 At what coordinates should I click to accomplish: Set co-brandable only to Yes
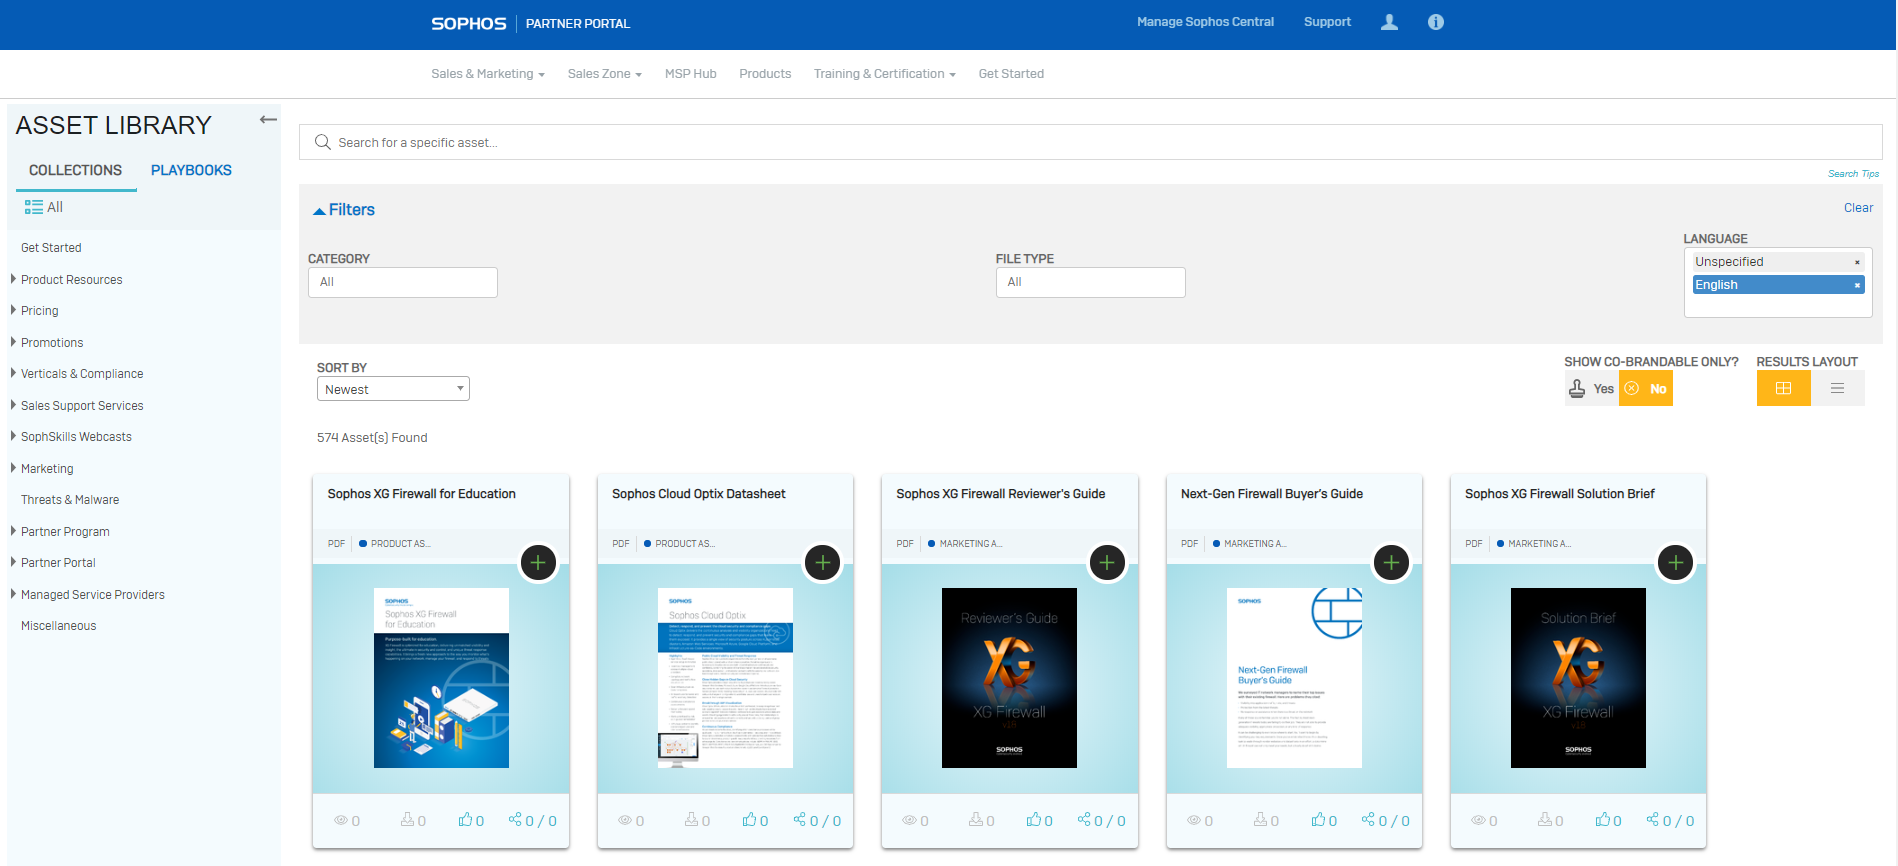point(1592,389)
